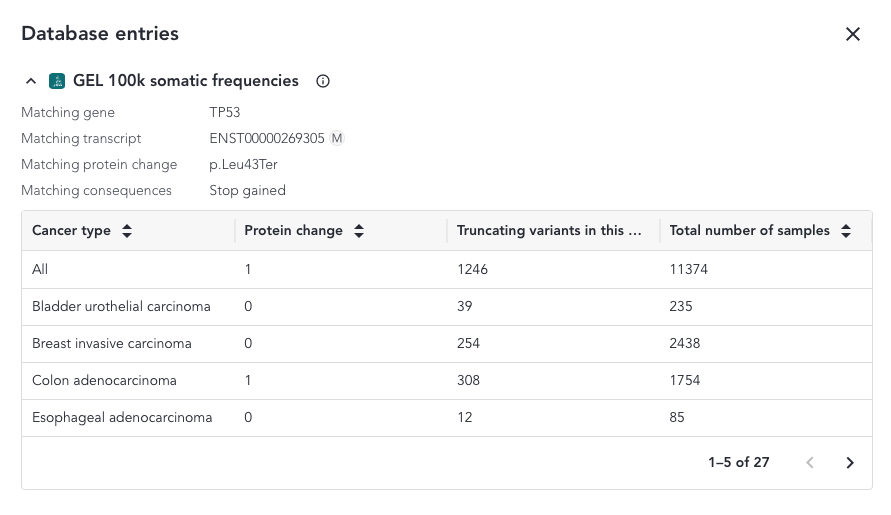Open the info icon next to GEL 100k title
This screenshot has height=515, width=891.
pos(323,81)
